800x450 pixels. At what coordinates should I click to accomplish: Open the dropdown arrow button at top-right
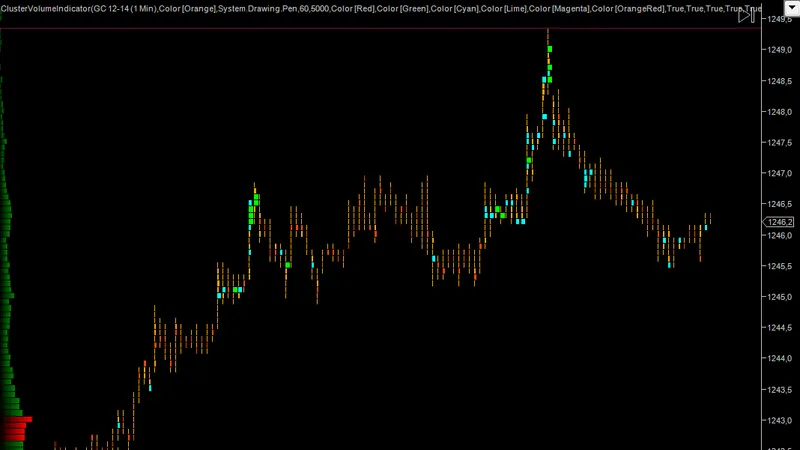(791, 8)
